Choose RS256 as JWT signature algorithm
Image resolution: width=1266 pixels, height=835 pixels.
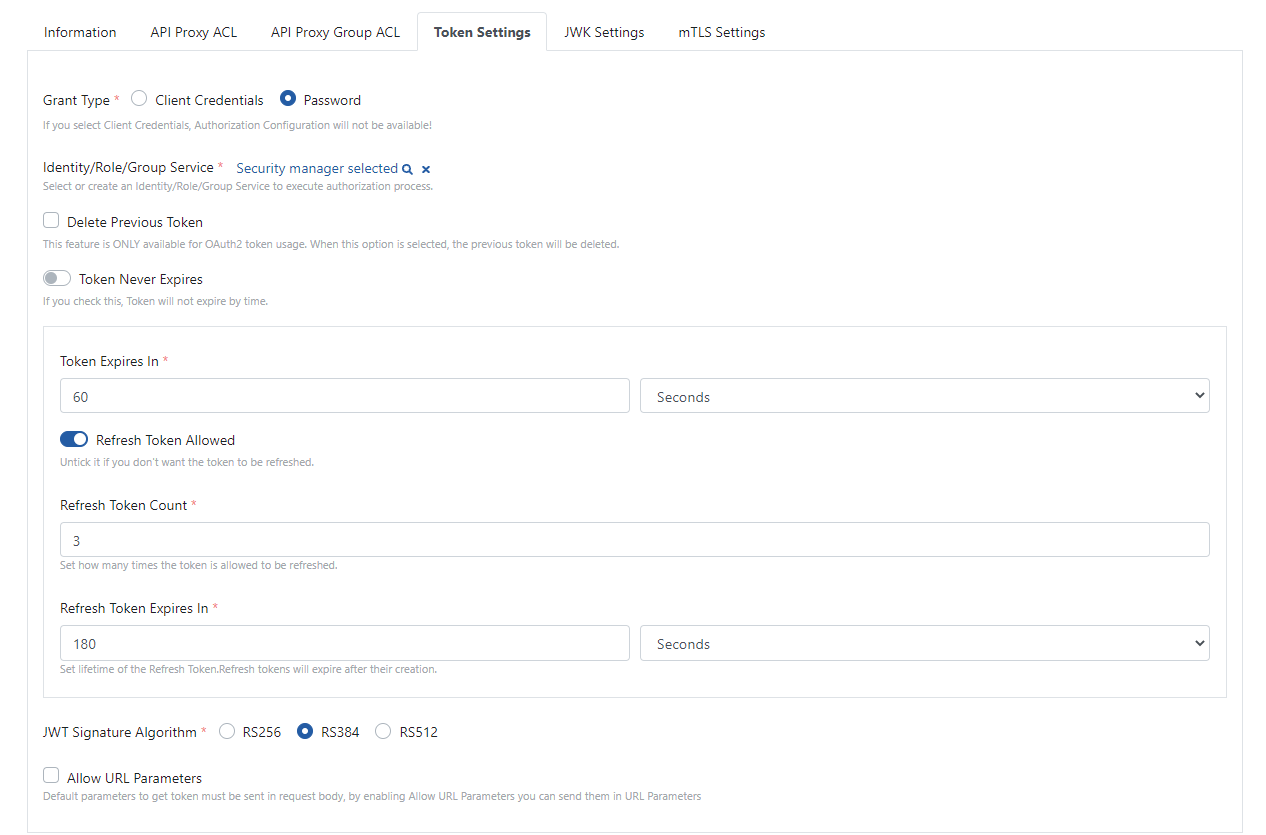pyautogui.click(x=227, y=732)
